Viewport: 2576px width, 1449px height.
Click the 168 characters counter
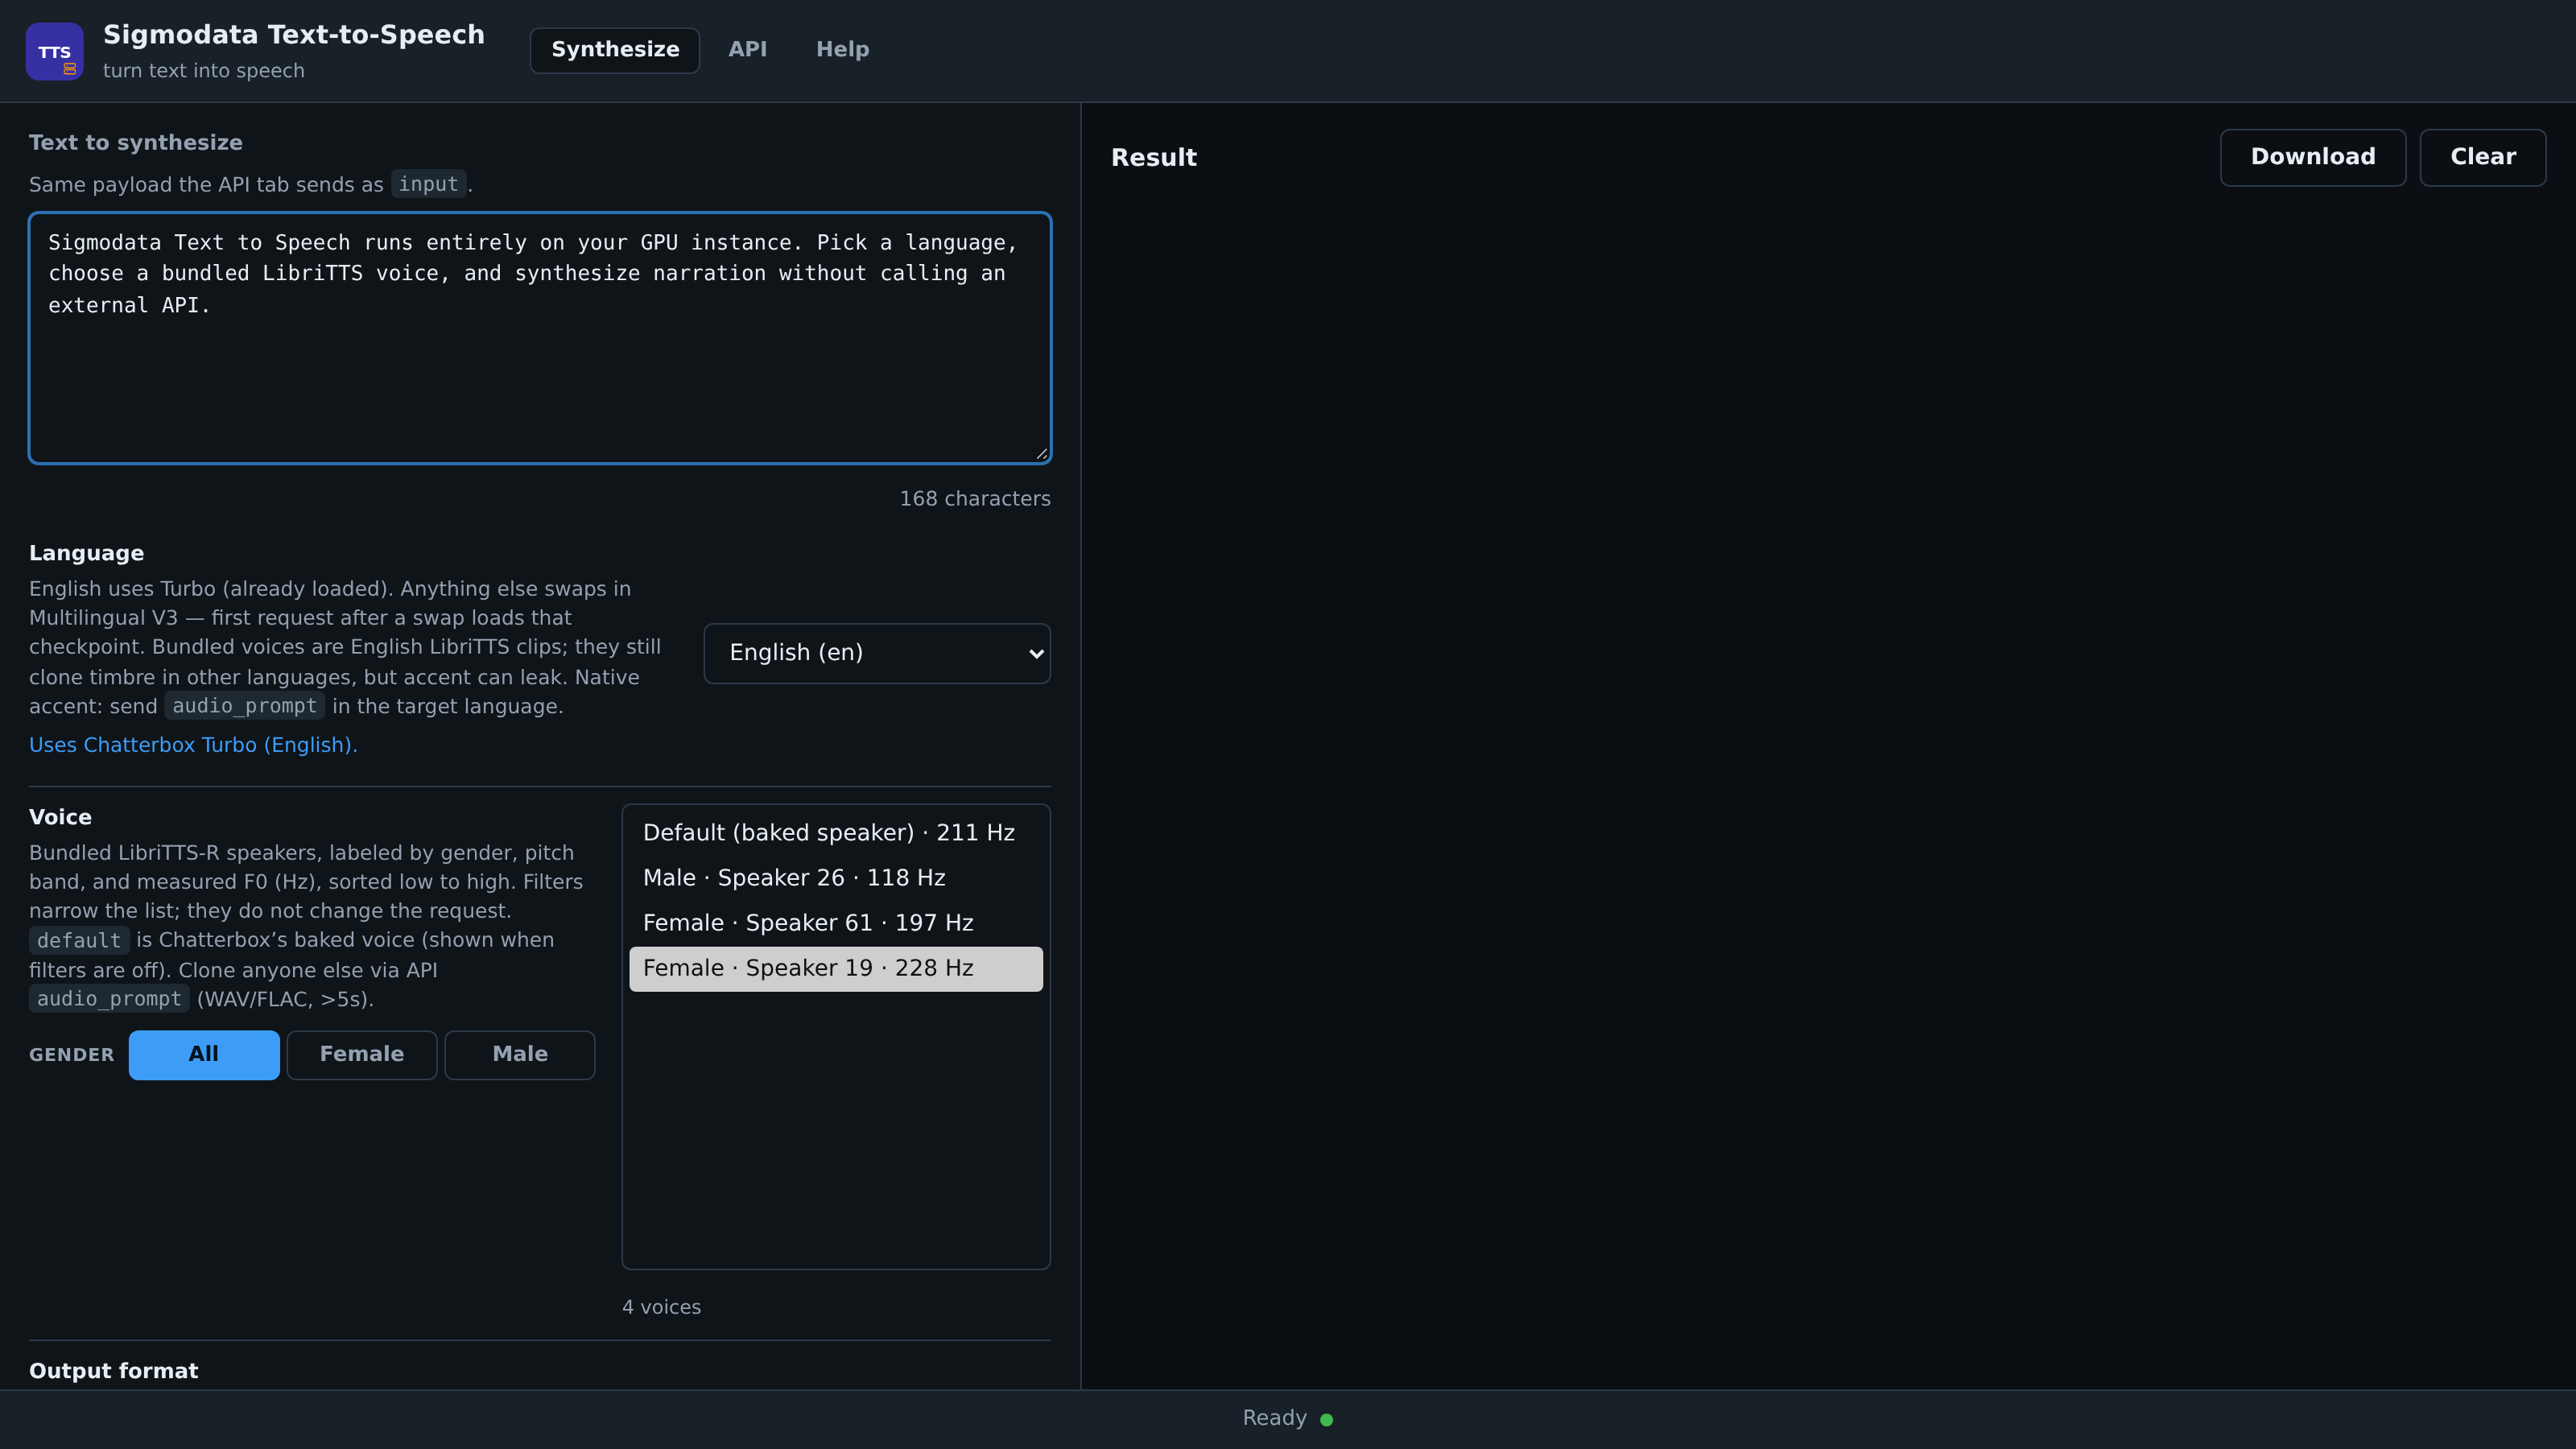(975, 499)
